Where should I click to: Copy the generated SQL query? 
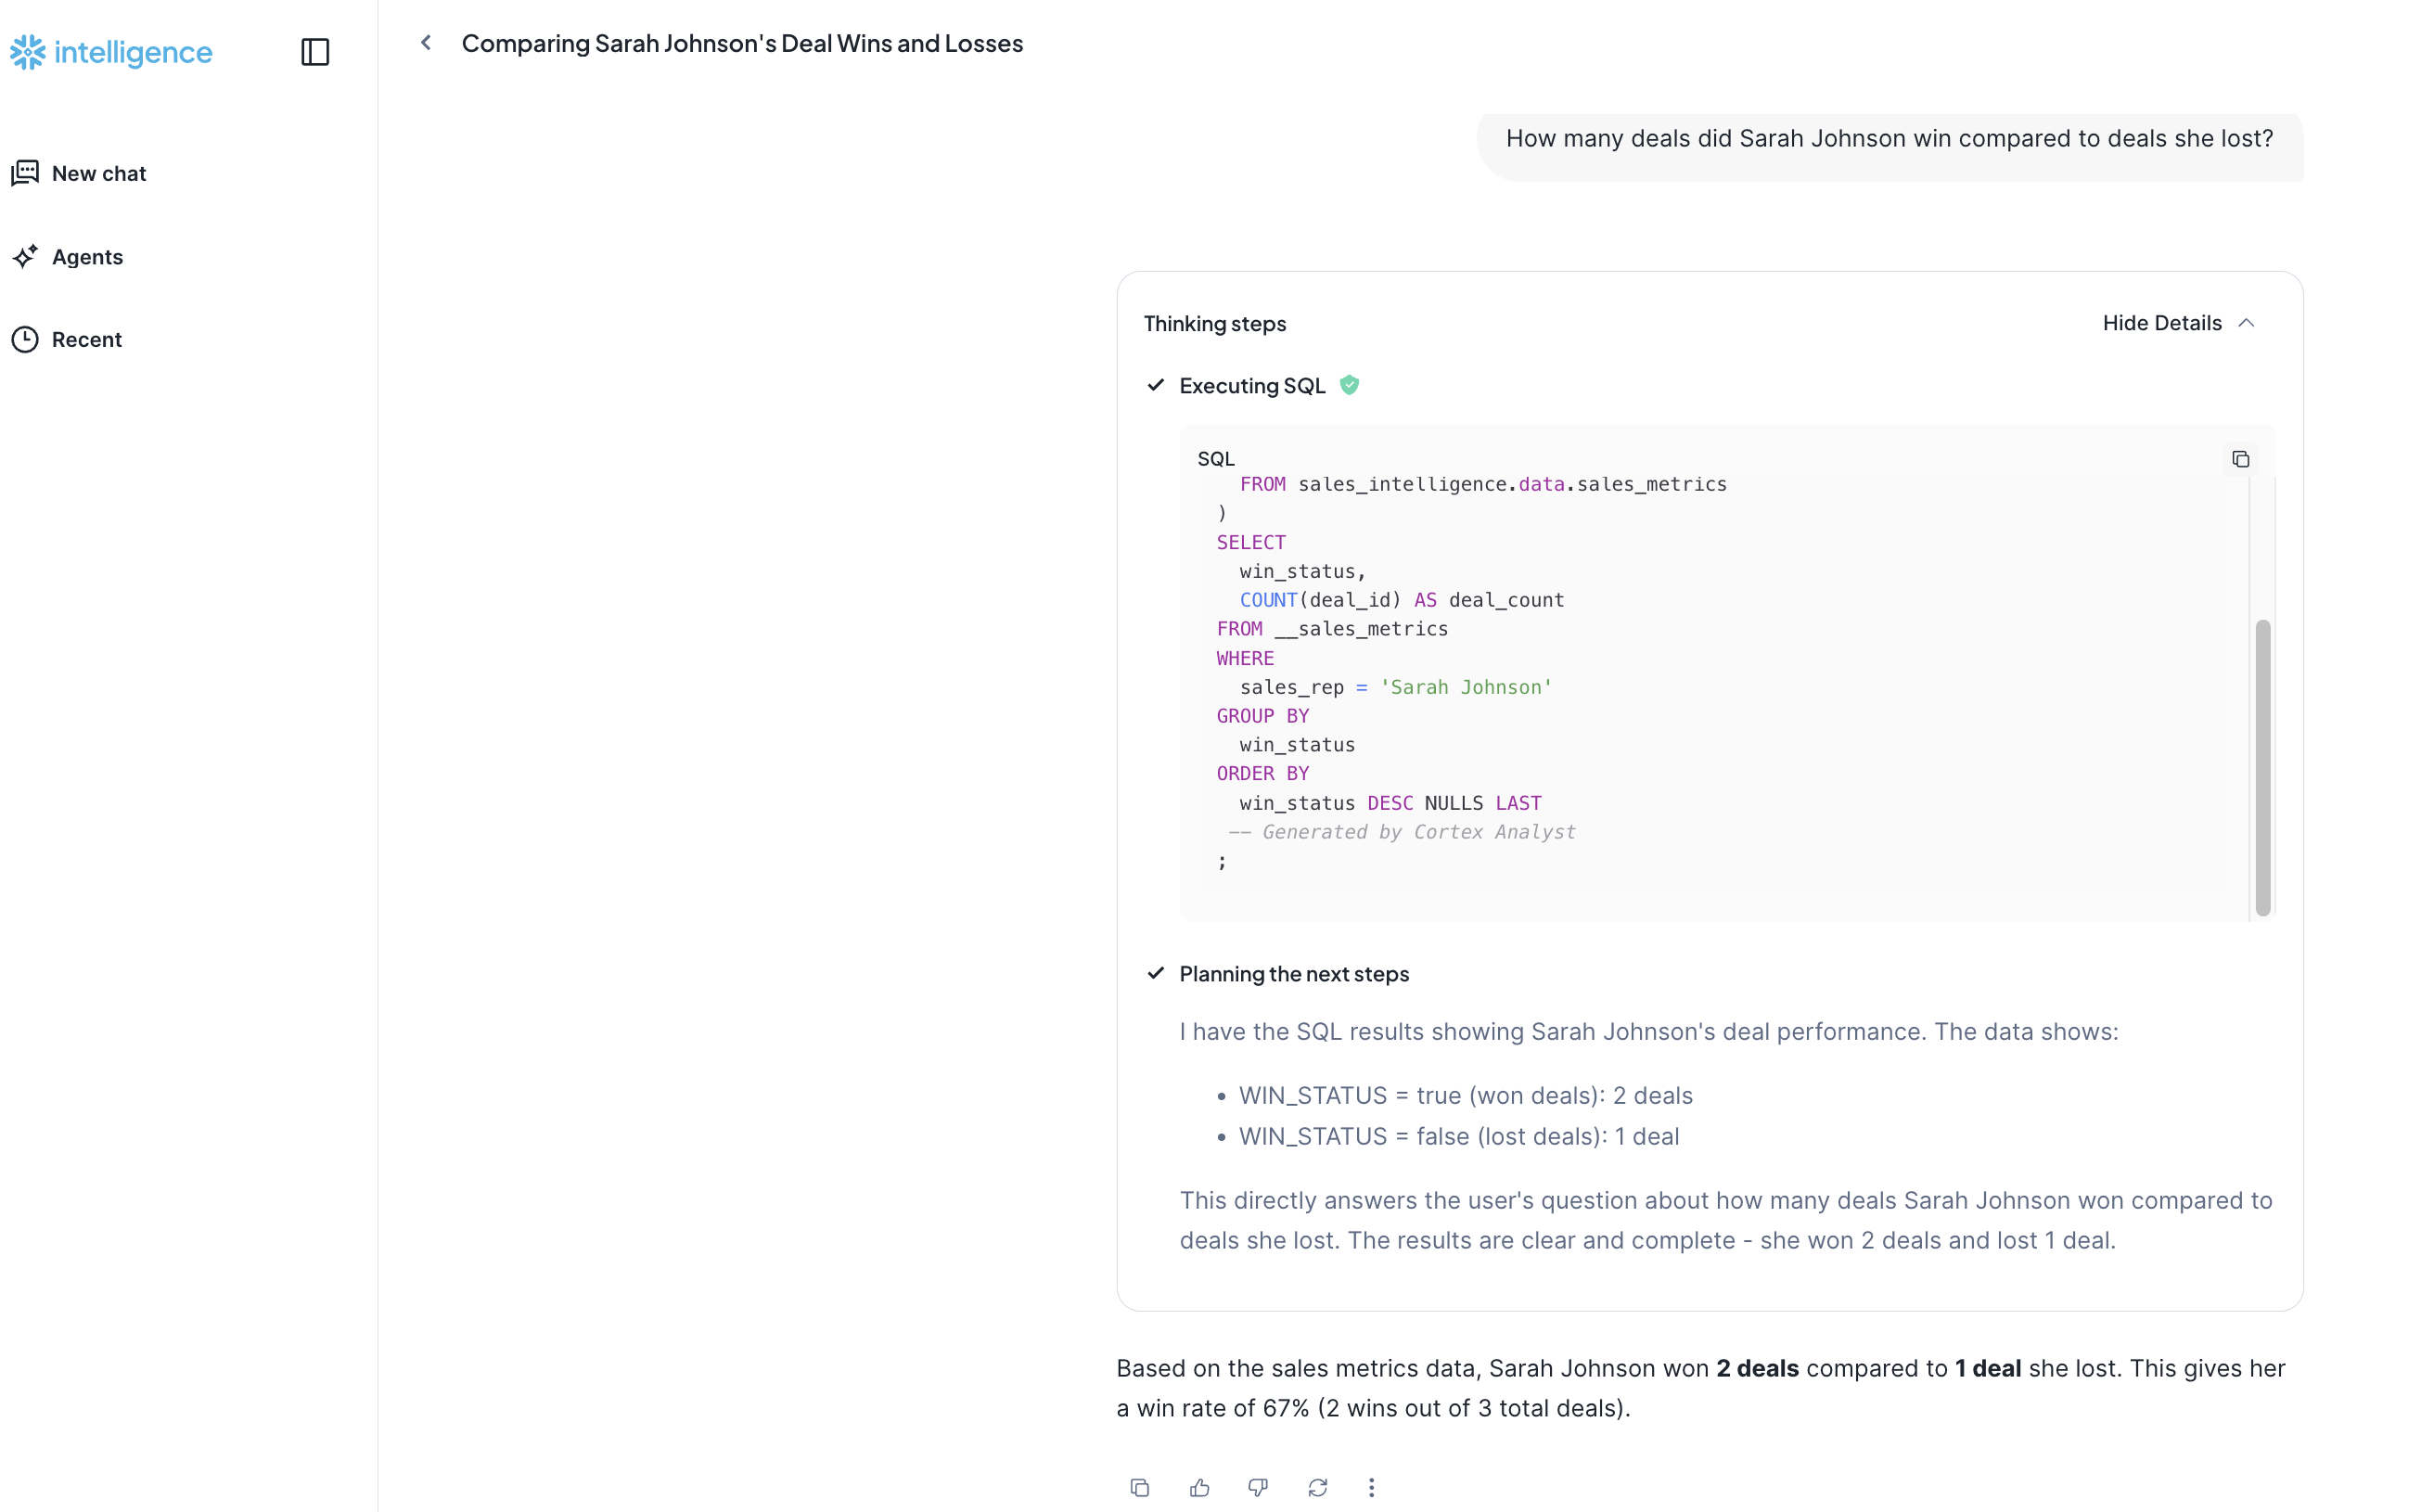[x=2240, y=458]
